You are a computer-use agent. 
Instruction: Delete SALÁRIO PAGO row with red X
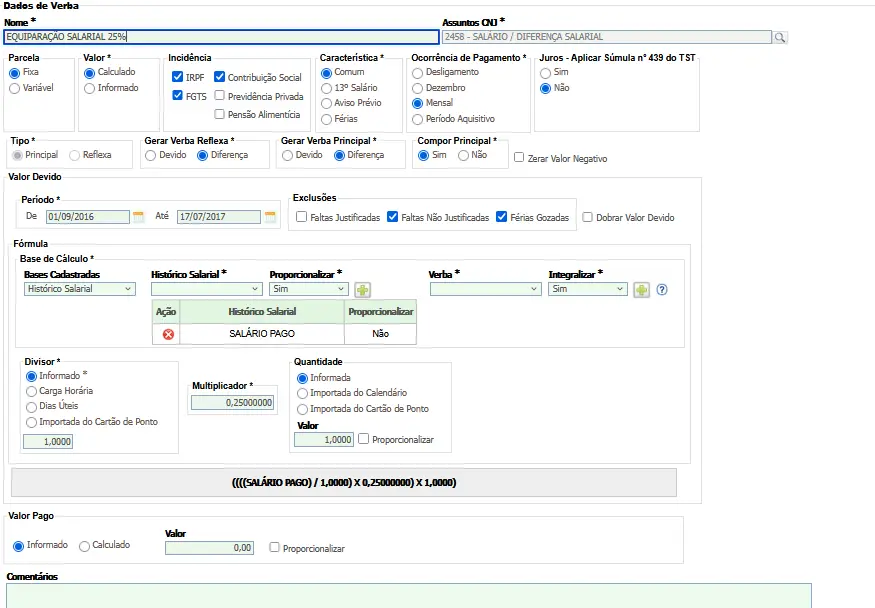tap(167, 334)
